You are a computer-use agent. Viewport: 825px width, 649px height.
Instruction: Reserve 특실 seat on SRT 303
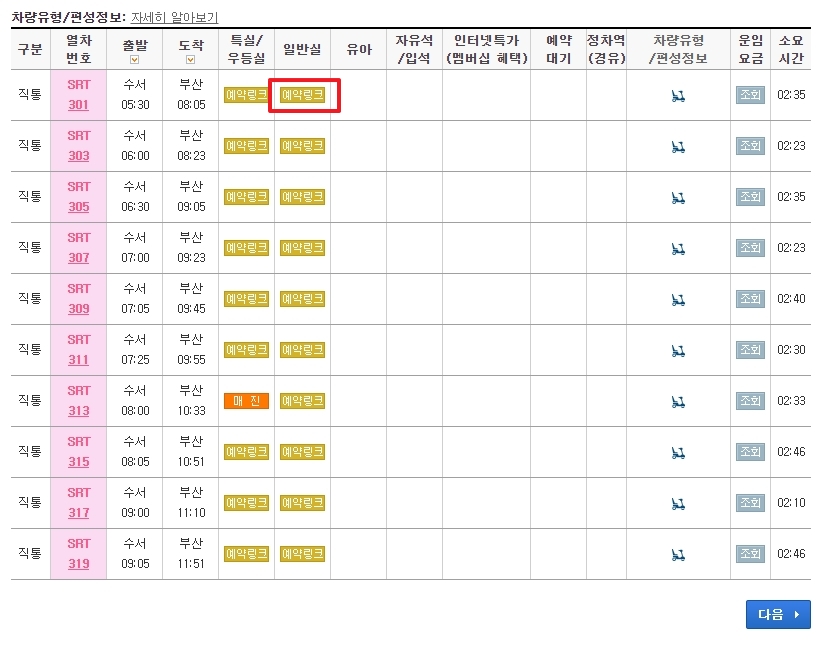pos(246,146)
